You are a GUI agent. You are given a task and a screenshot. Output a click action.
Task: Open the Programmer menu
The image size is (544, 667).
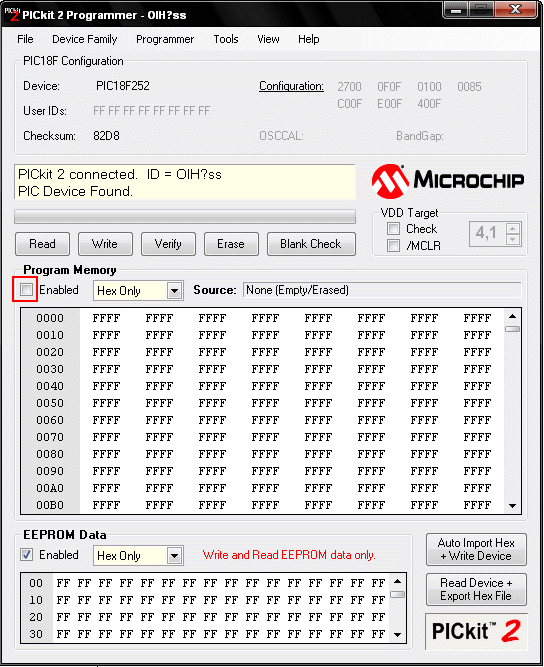click(165, 39)
